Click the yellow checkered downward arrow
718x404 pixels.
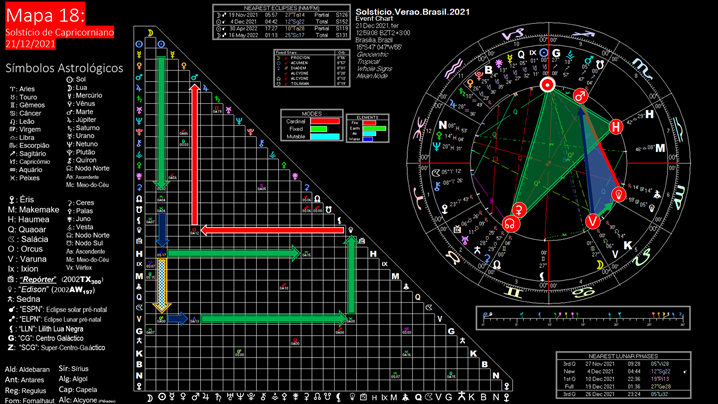pyautogui.click(x=162, y=285)
